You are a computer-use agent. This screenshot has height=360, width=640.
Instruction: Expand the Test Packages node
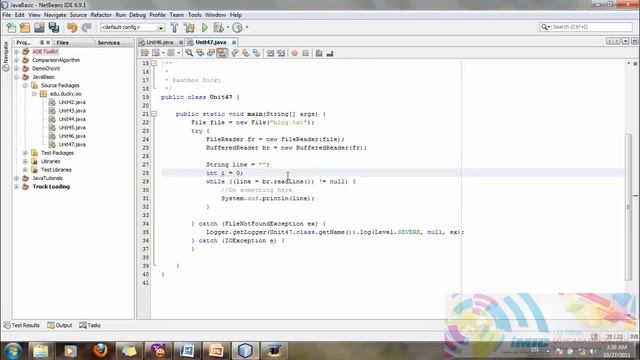(25, 153)
